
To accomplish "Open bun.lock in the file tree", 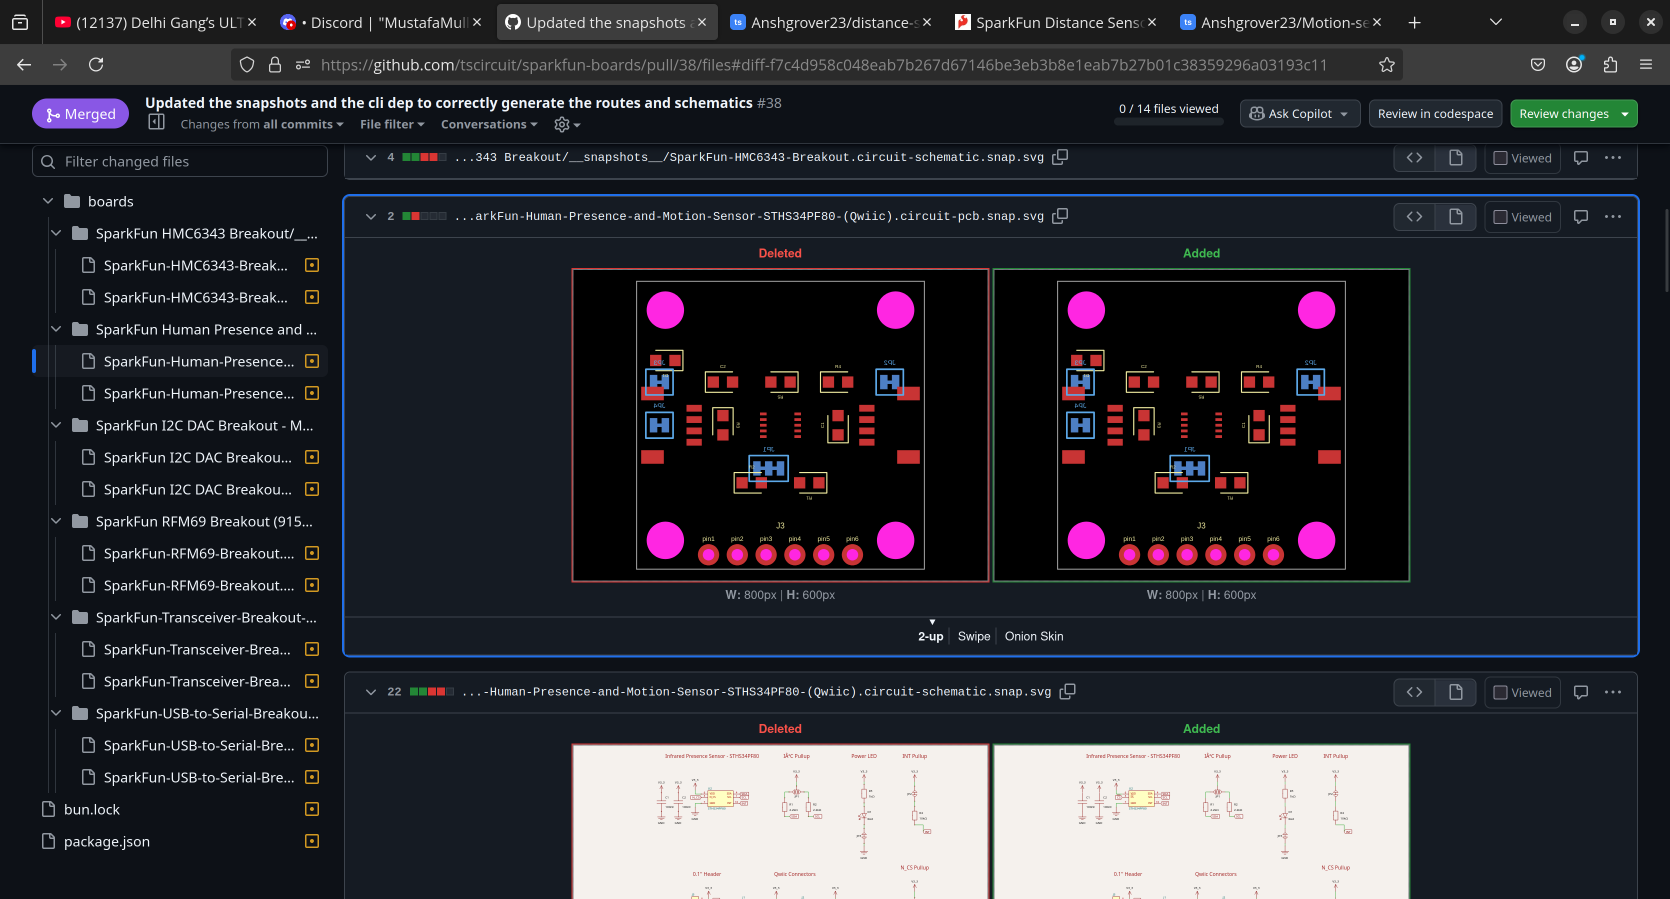I will click(x=91, y=809).
